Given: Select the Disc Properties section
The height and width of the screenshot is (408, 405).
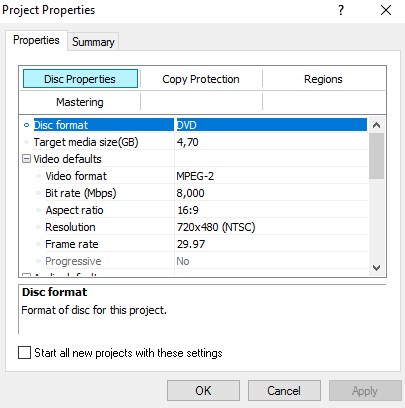Looking at the screenshot, I should click(x=80, y=79).
